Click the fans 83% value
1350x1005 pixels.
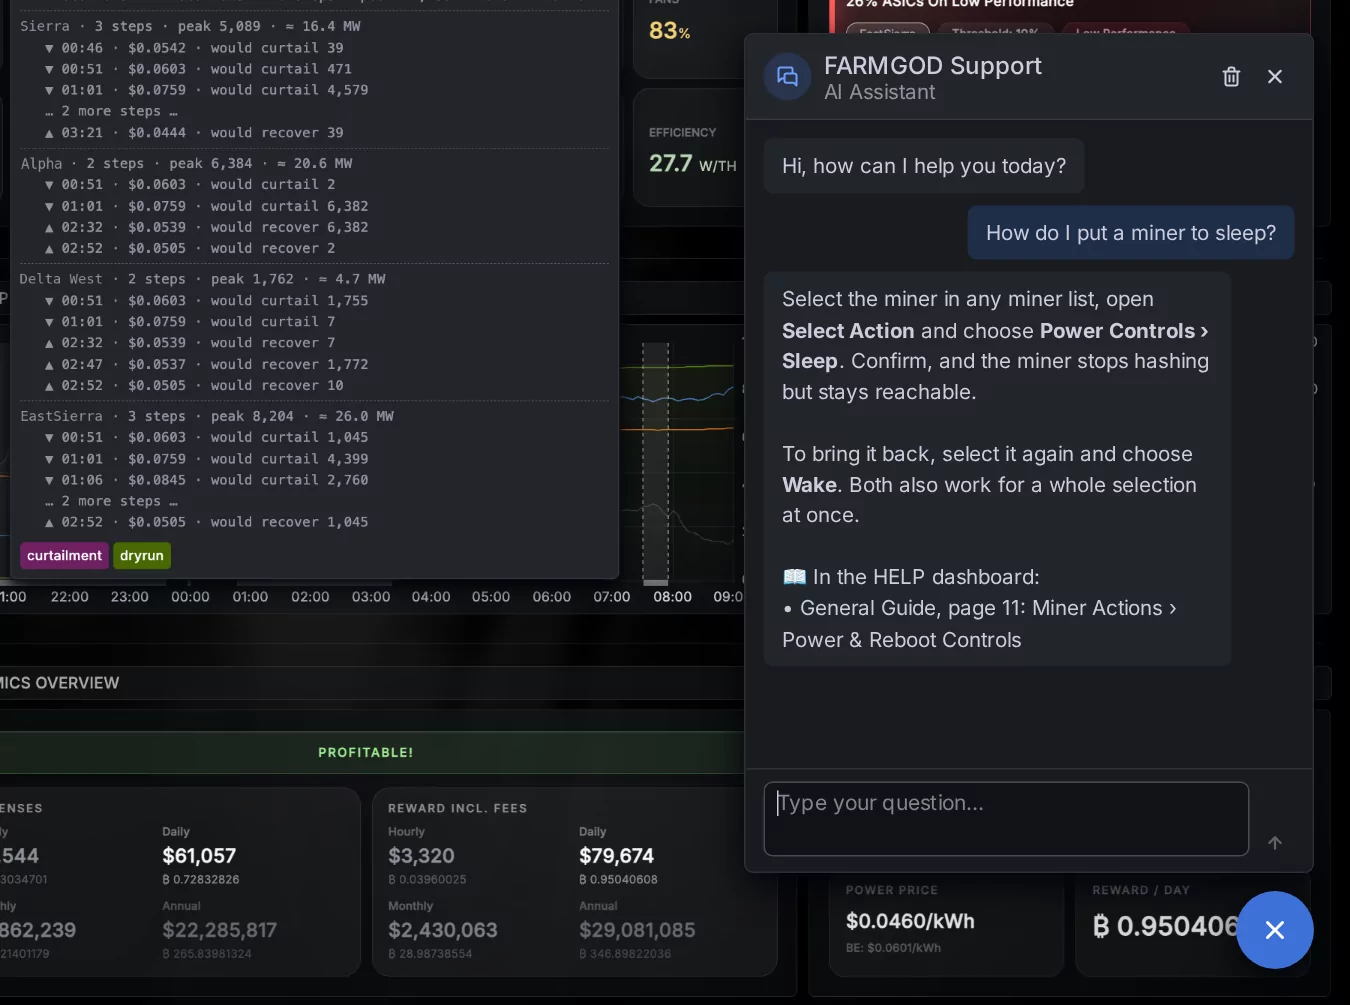point(670,31)
